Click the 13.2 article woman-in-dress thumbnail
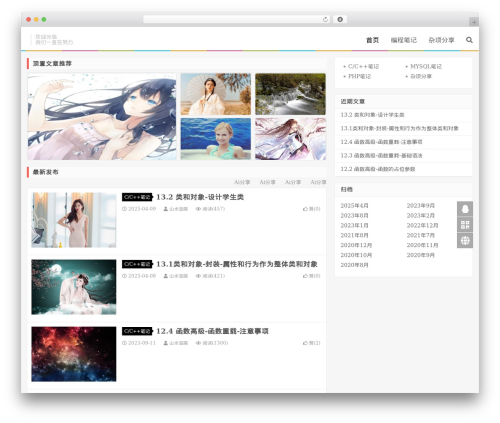Image resolution: width=500 pixels, height=423 pixels. coord(74,220)
